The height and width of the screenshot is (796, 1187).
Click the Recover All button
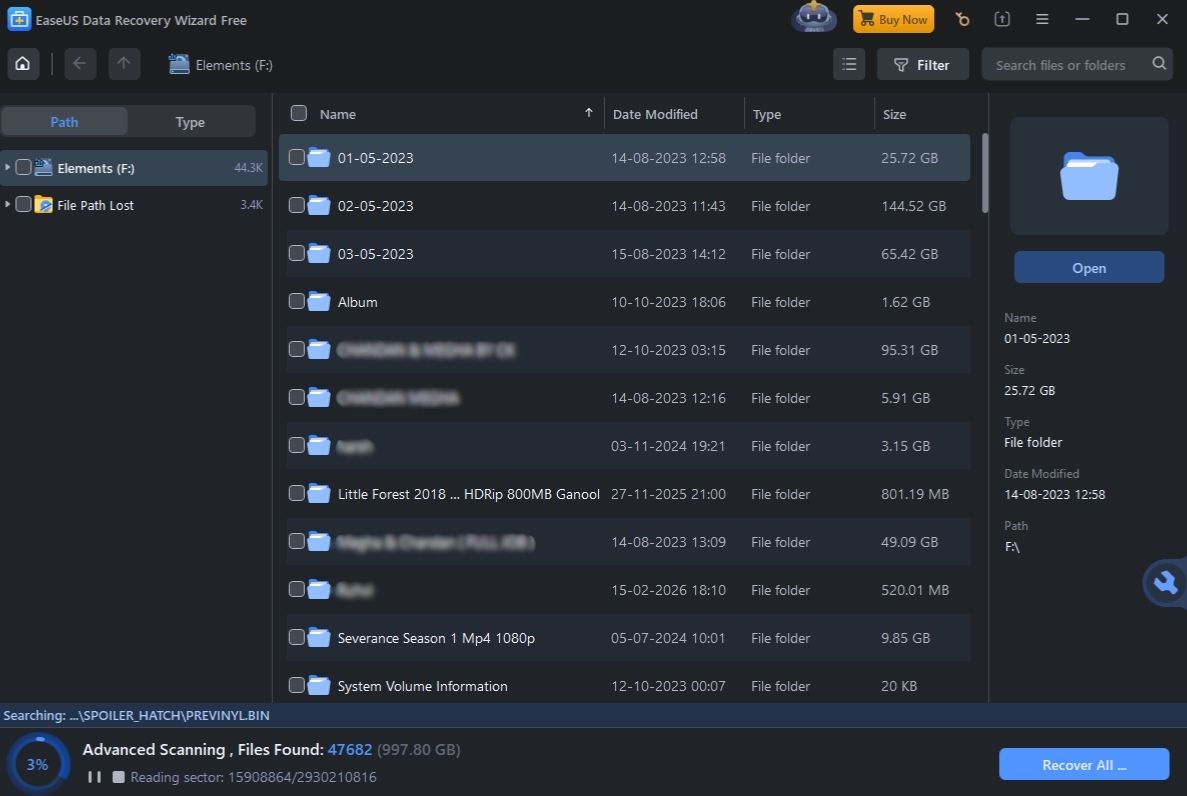(x=1084, y=765)
